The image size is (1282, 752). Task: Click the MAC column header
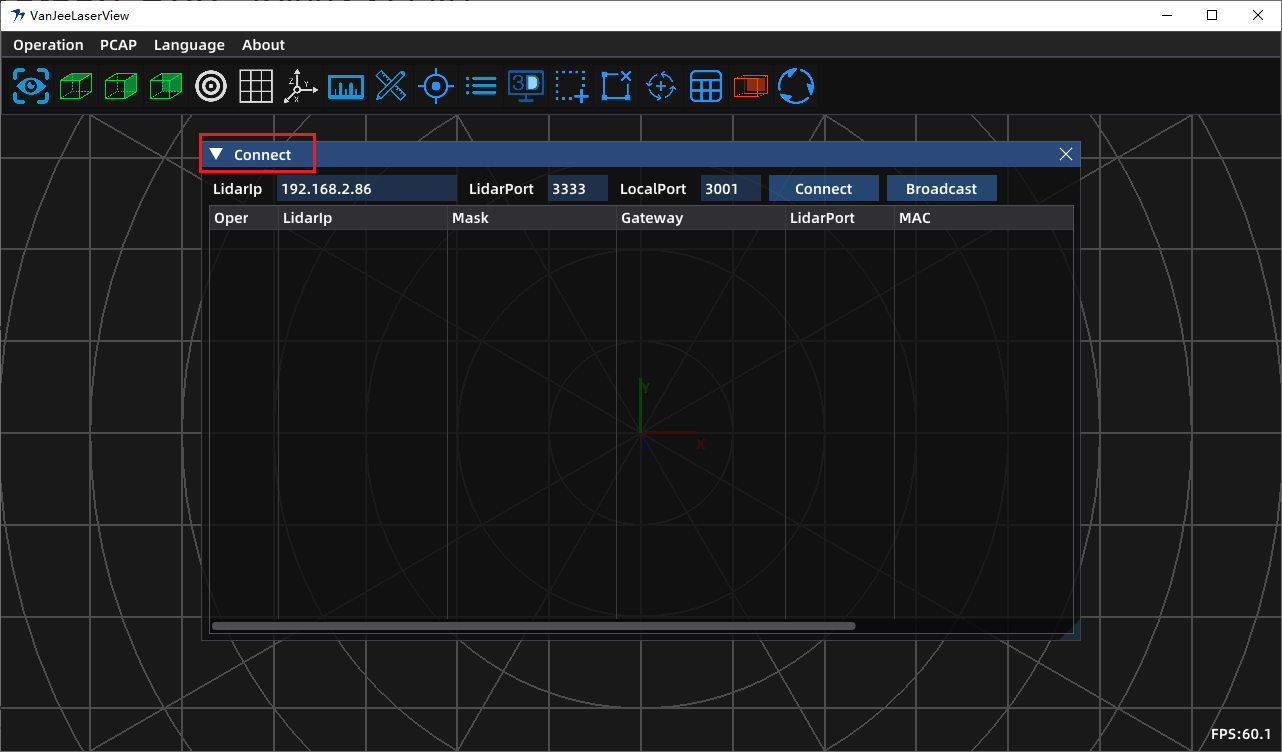pyautogui.click(x=984, y=218)
